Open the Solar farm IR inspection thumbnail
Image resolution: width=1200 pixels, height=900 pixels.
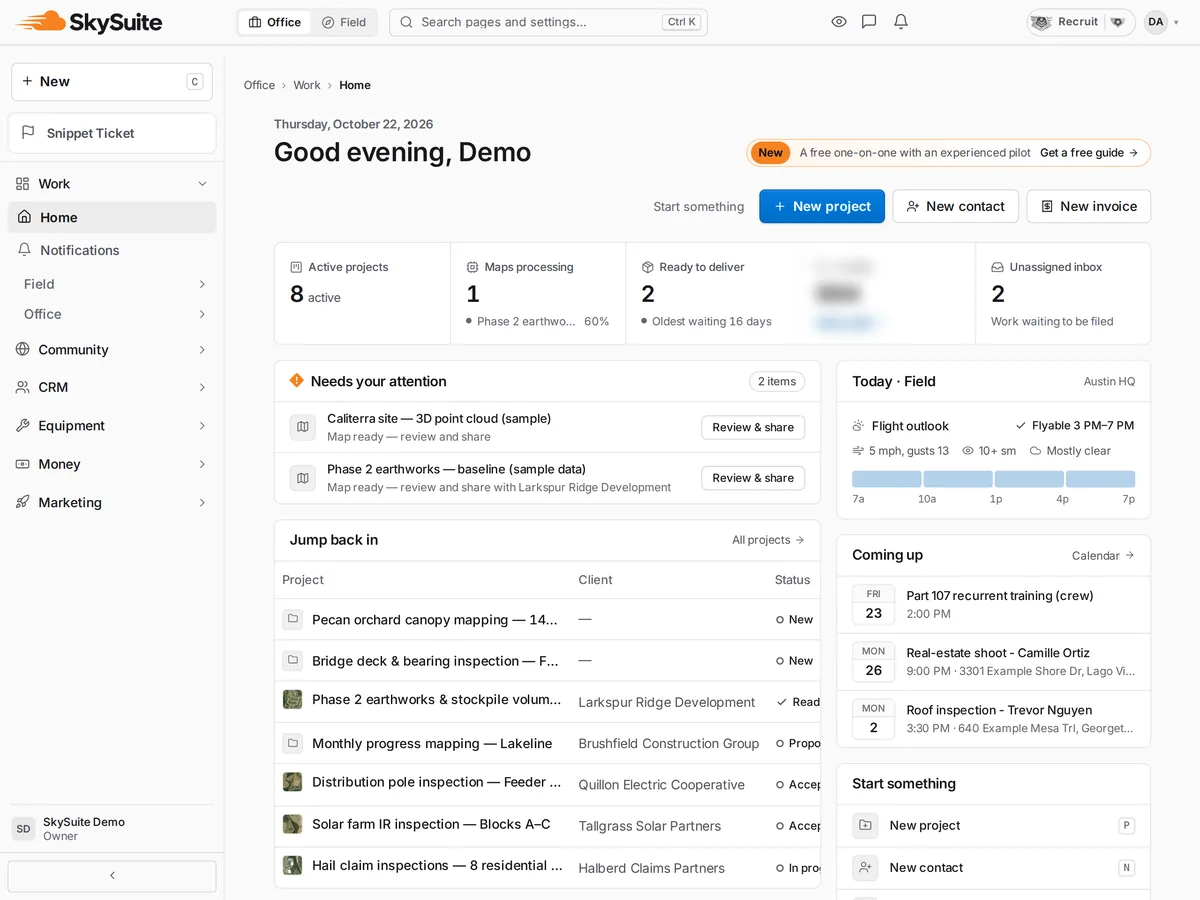pos(292,824)
